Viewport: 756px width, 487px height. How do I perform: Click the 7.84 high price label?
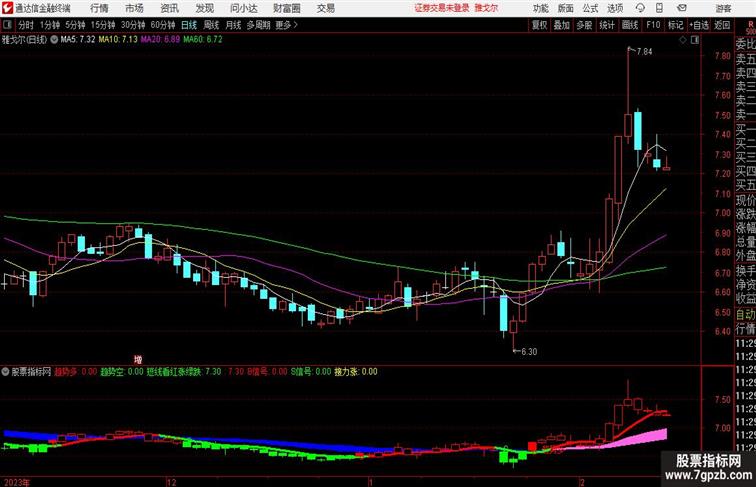tap(644, 52)
